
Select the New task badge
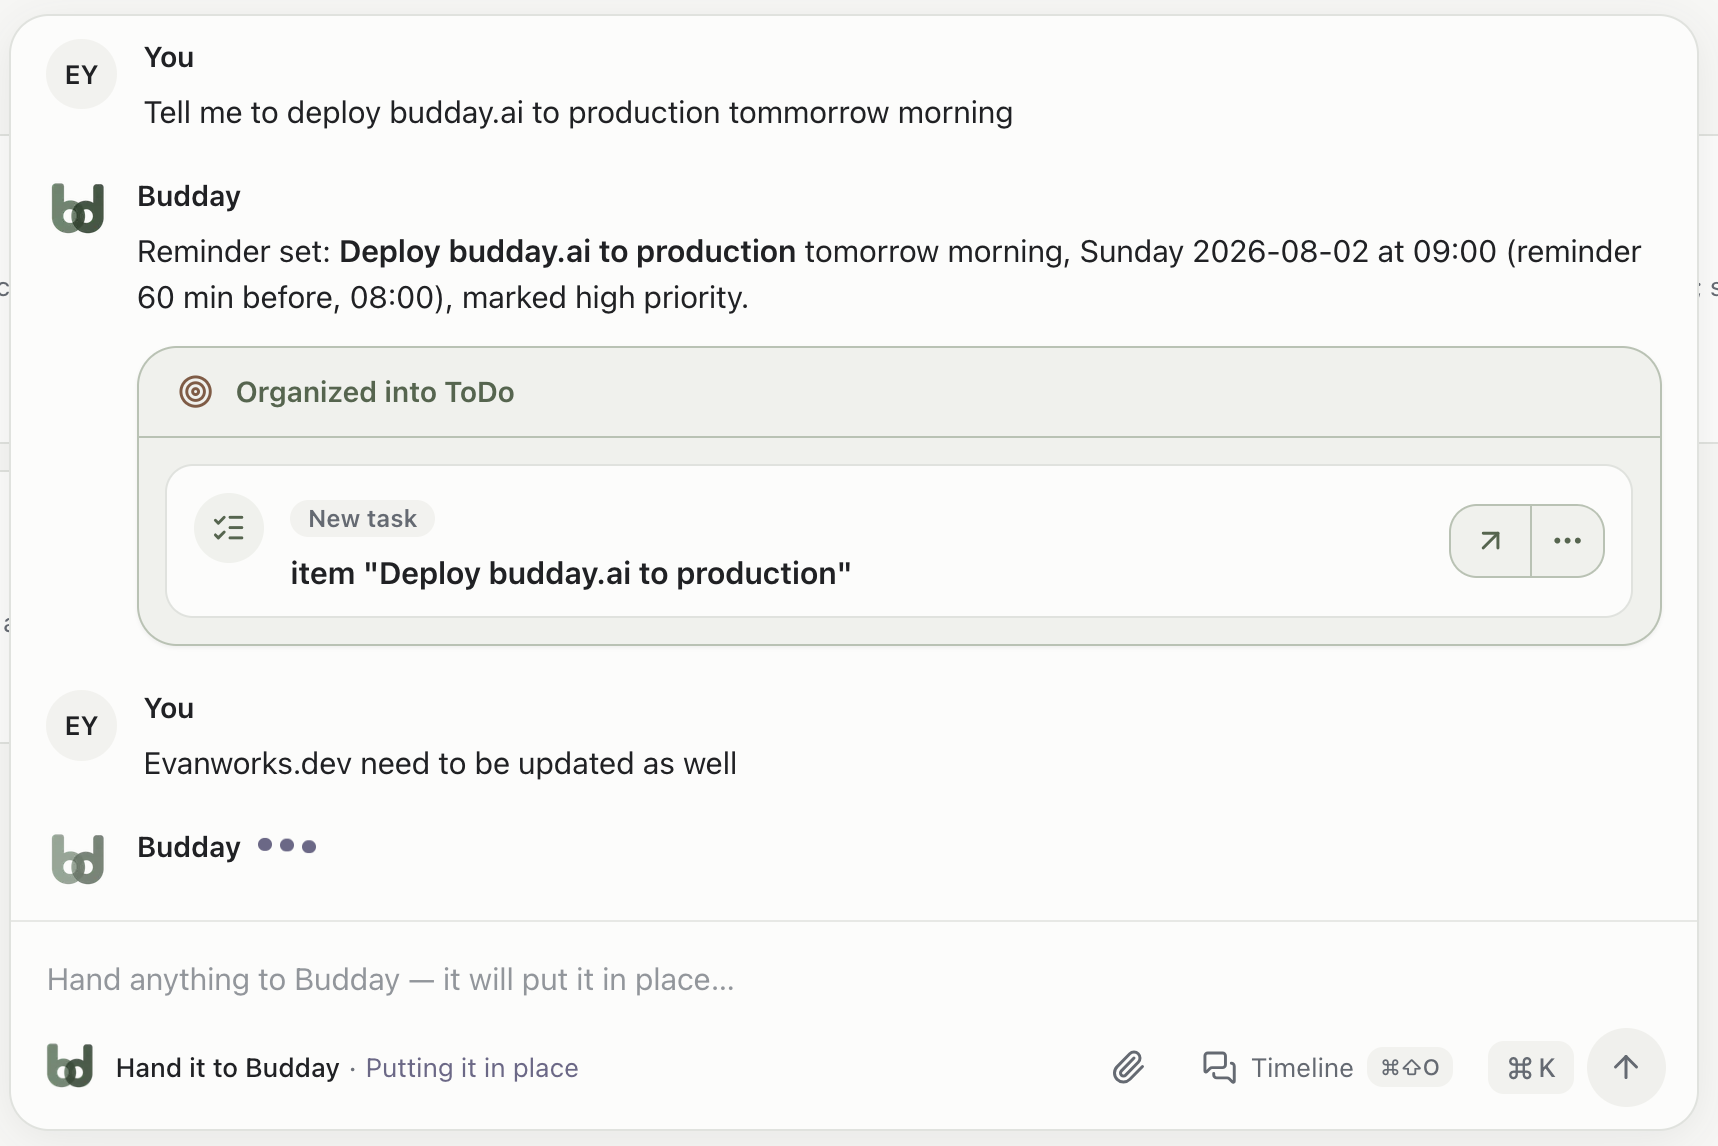click(x=362, y=519)
